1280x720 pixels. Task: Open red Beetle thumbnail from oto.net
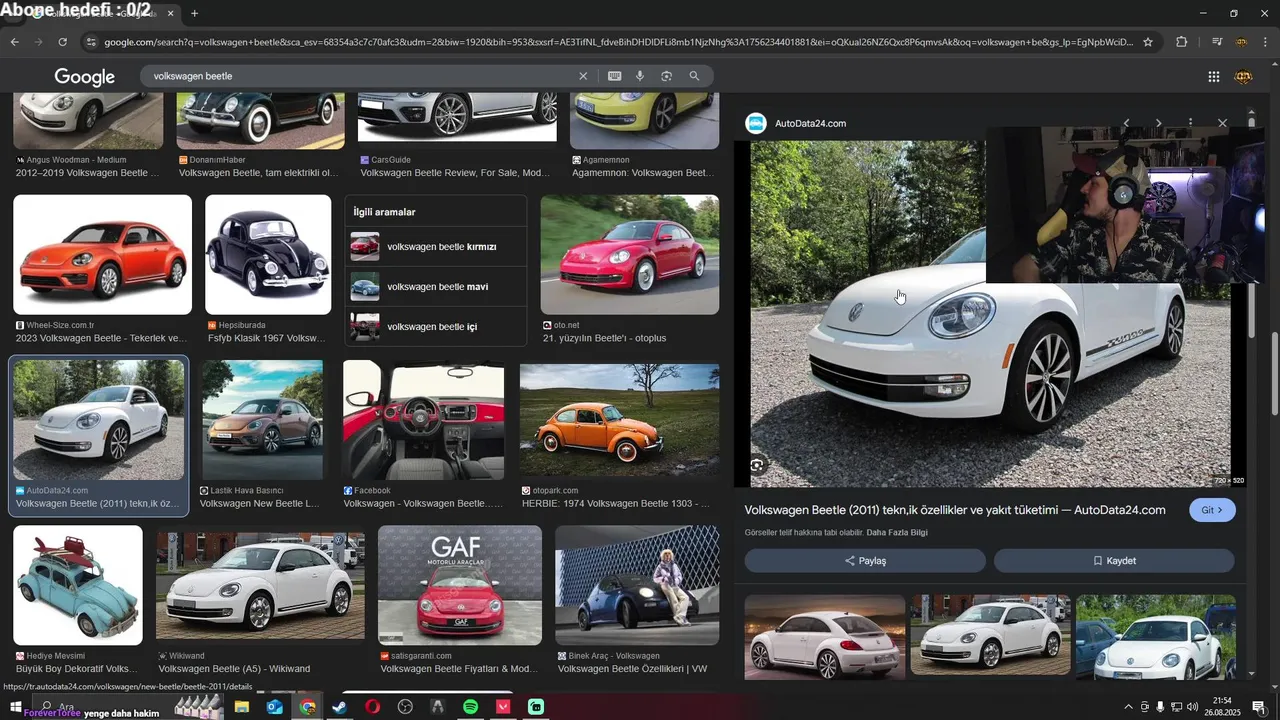click(629, 255)
